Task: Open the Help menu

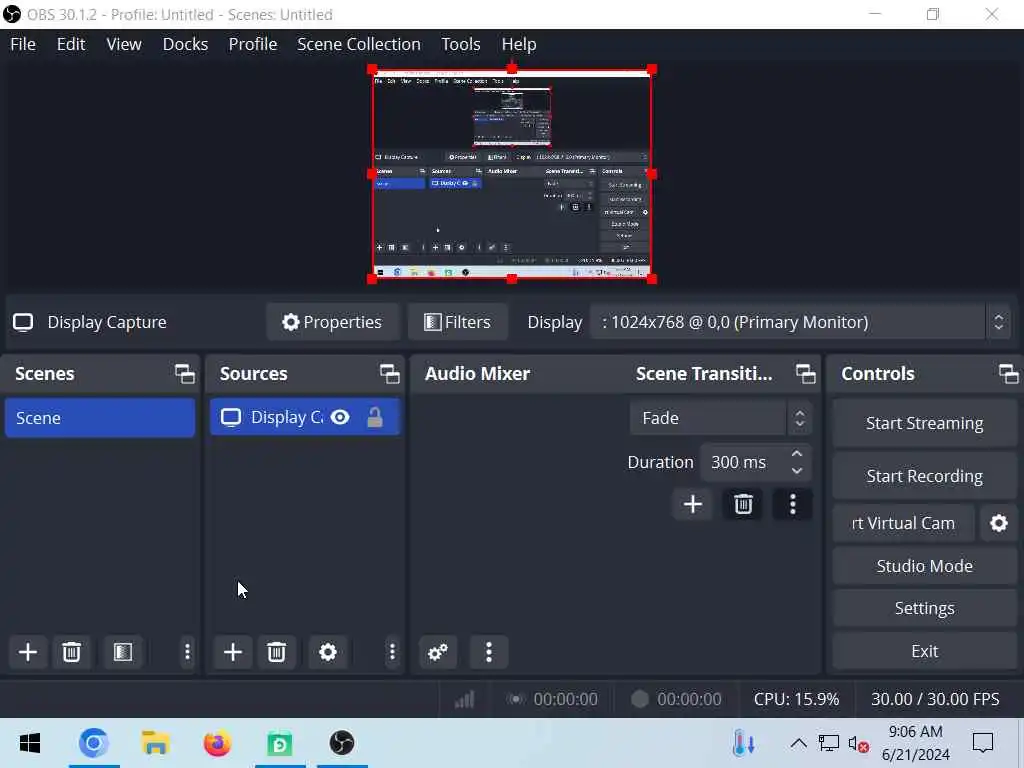Action: pos(519,44)
